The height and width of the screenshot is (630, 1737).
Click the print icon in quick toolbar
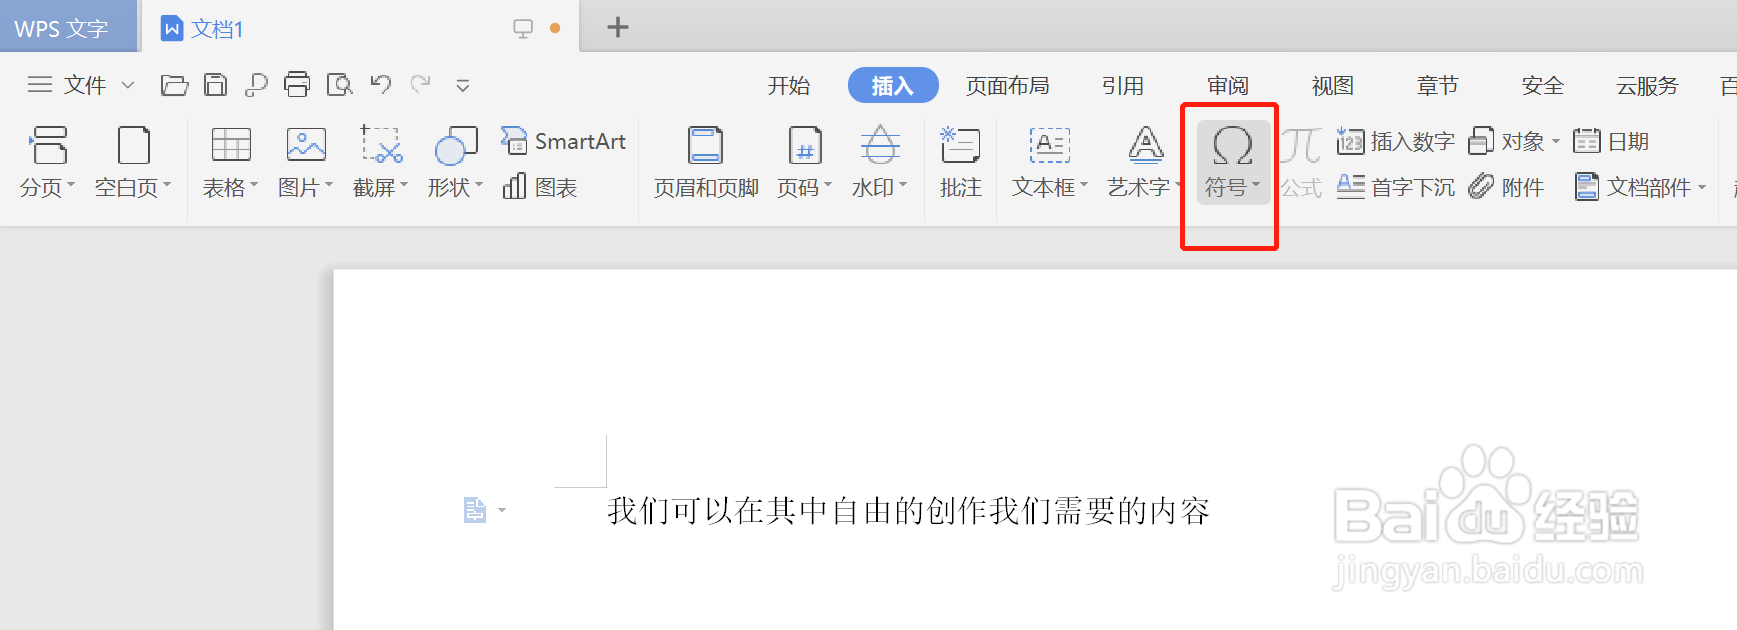point(297,85)
